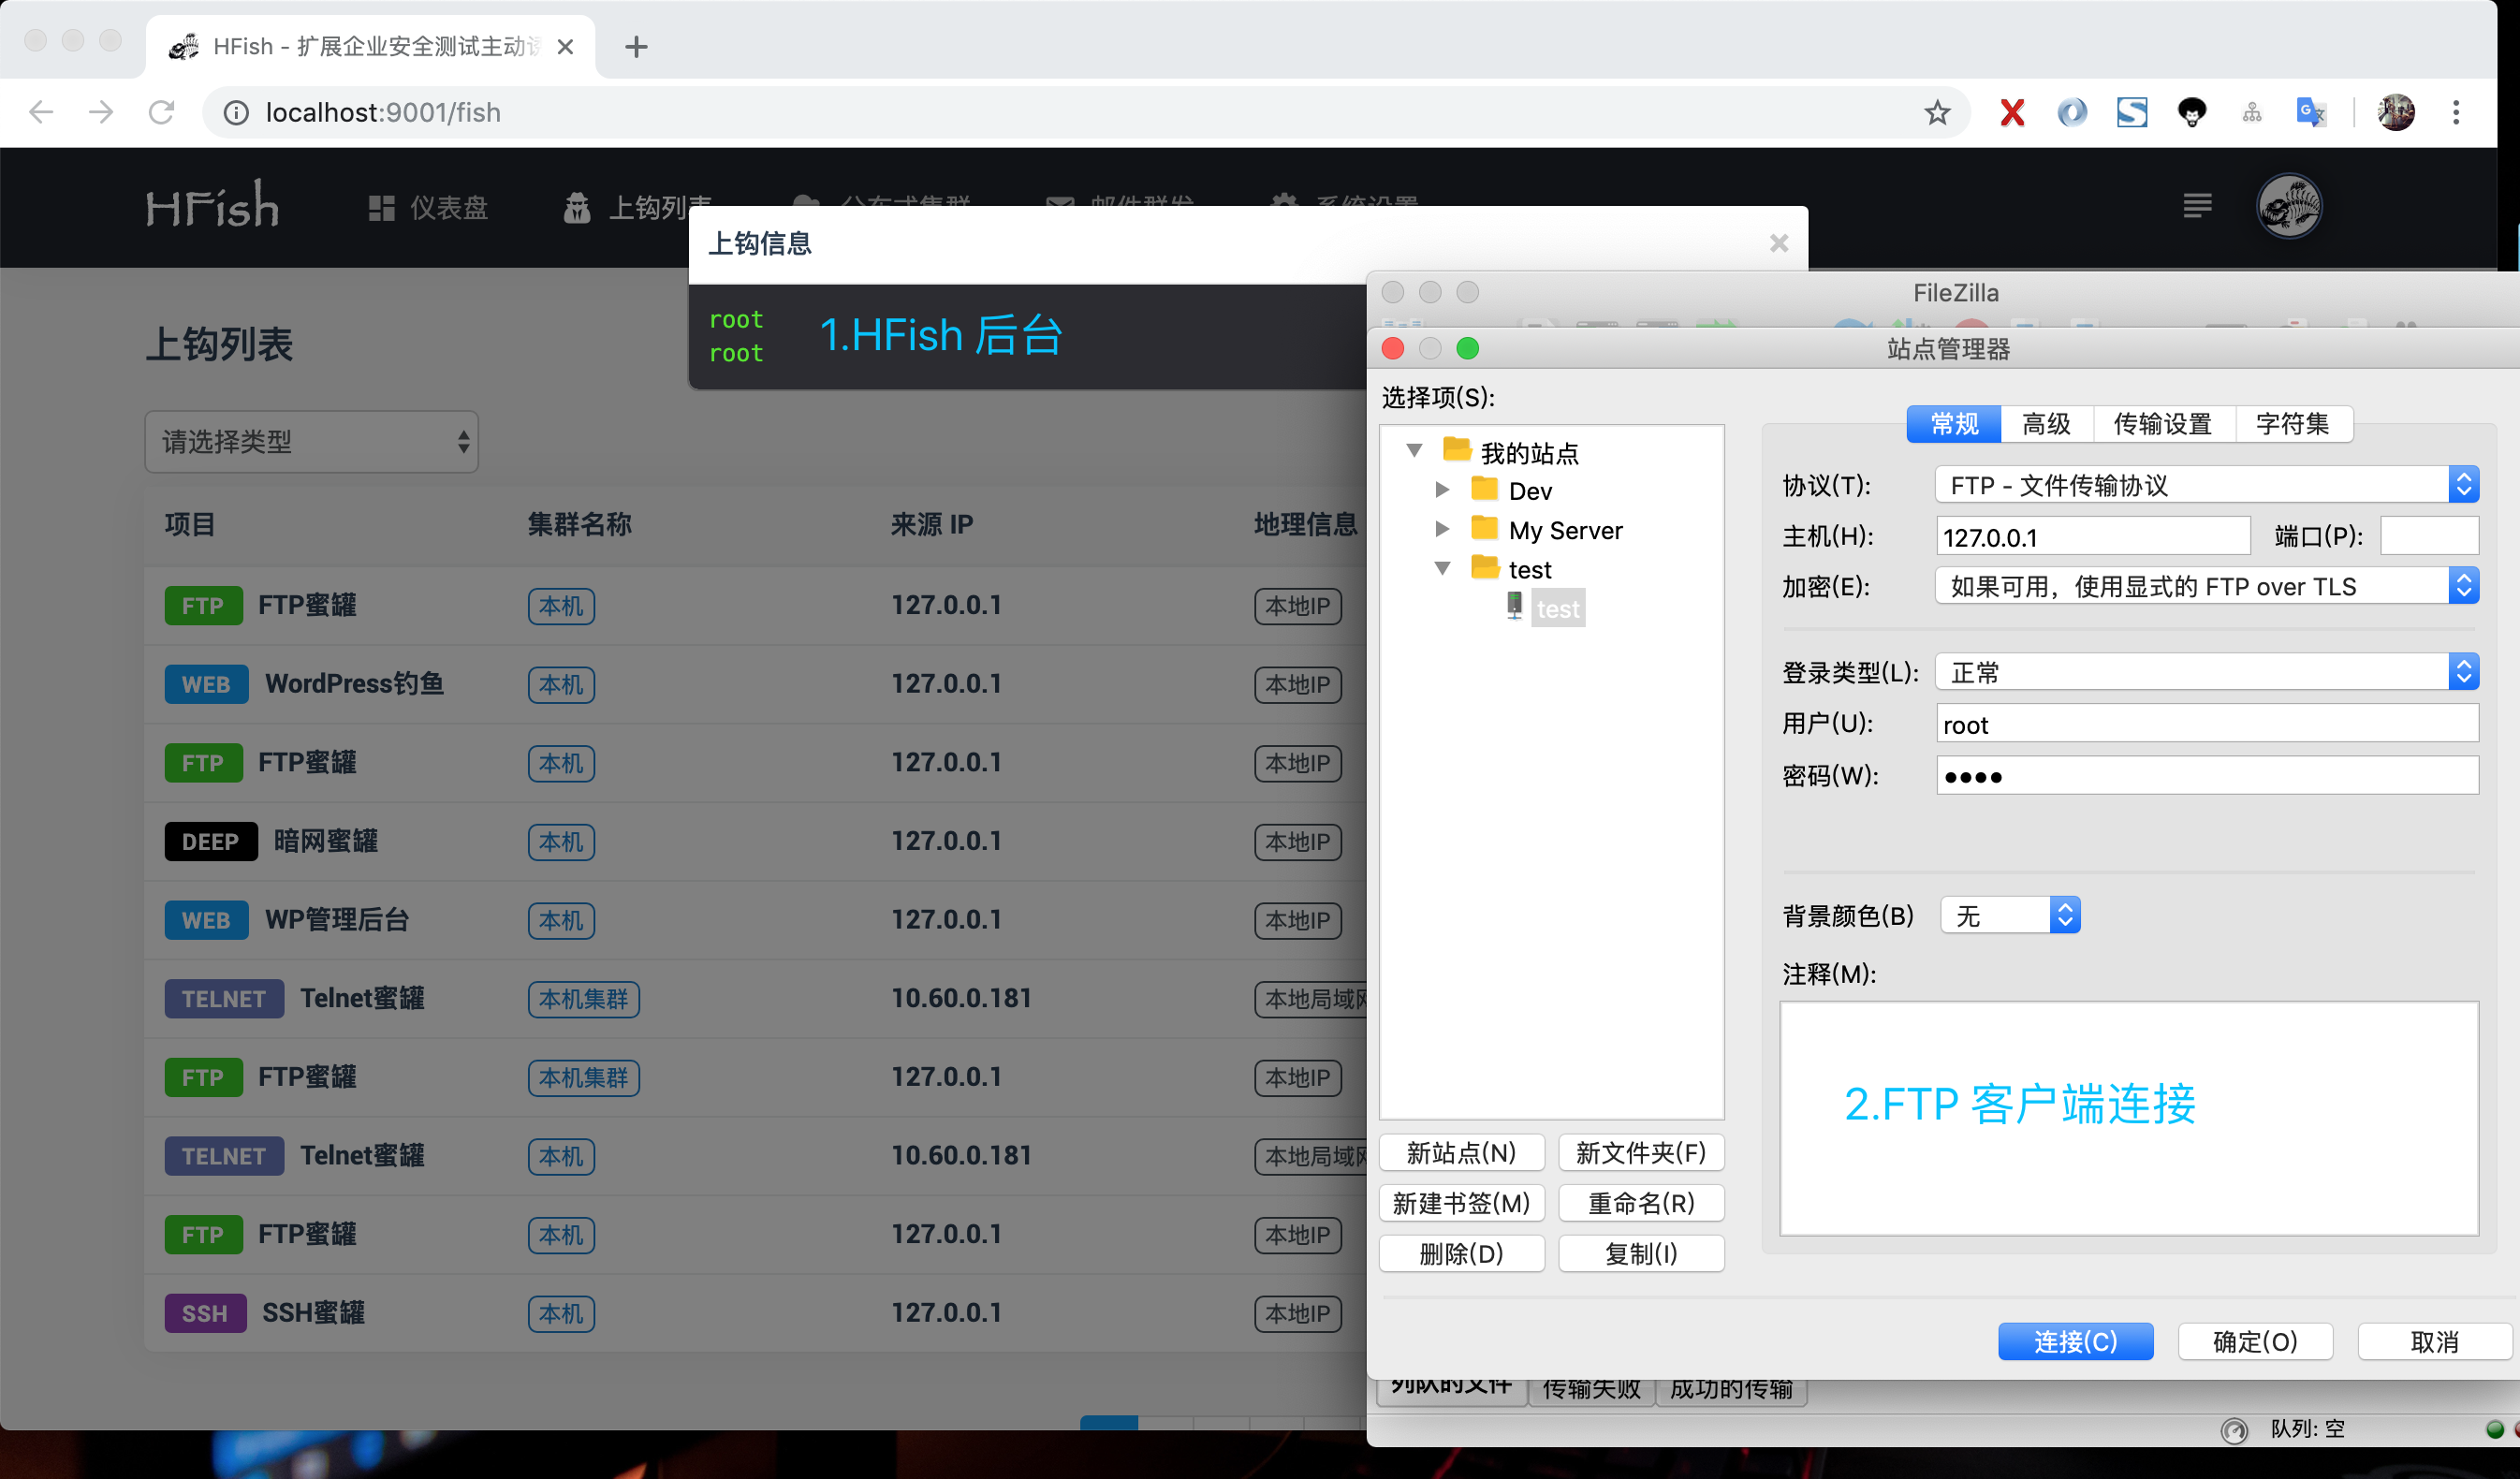Expand the Dev folder in site tree

tap(1442, 490)
